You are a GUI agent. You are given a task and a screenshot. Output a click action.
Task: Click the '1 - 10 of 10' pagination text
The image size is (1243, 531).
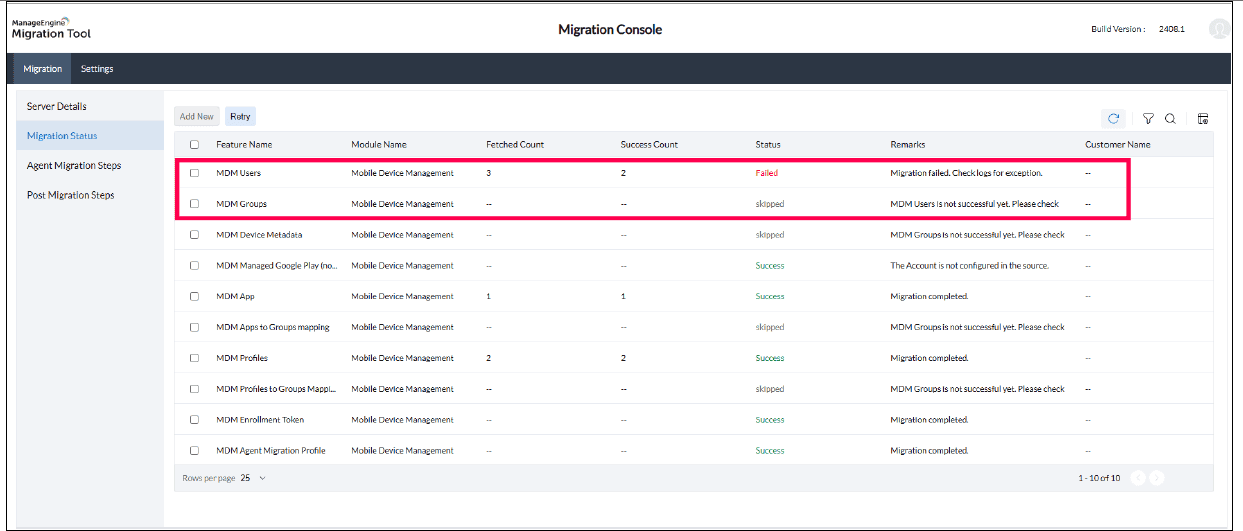pyautogui.click(x=1099, y=478)
